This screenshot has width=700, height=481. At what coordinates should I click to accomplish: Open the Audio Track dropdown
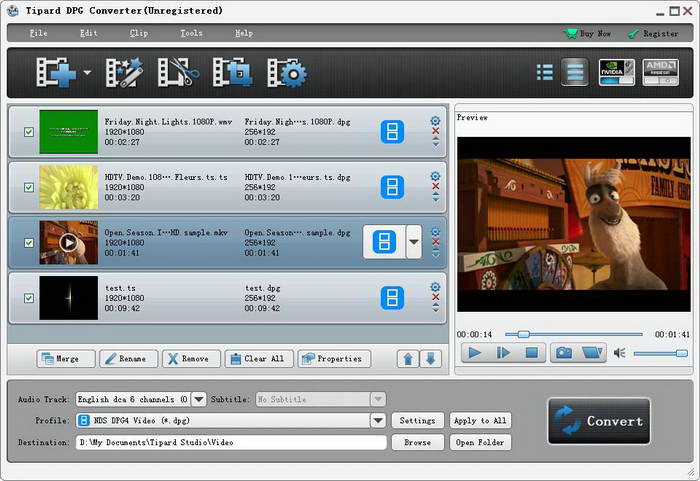(199, 399)
